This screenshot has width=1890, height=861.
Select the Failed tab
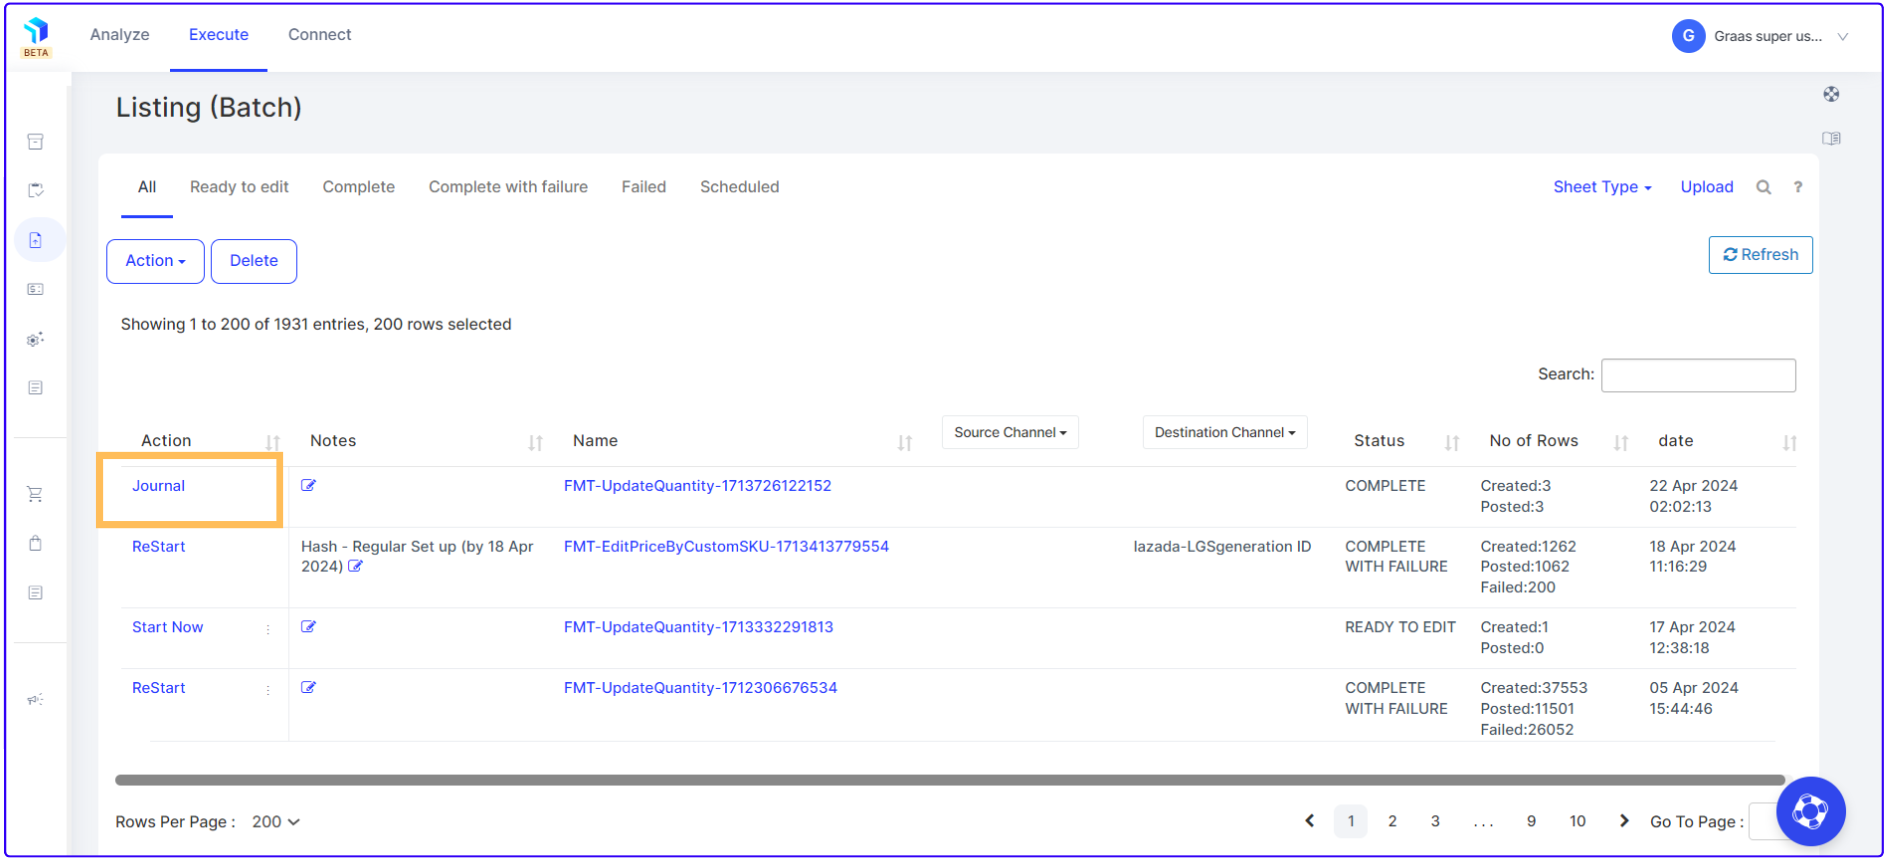click(644, 187)
